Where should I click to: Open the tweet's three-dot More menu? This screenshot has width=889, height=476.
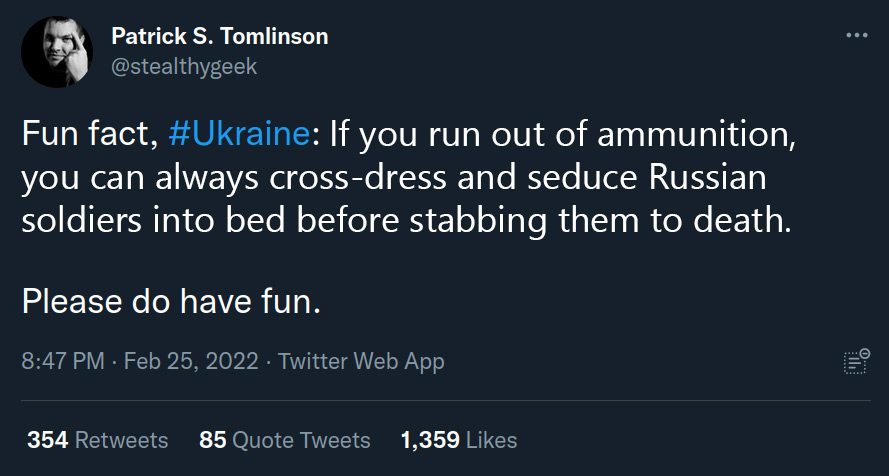click(856, 36)
